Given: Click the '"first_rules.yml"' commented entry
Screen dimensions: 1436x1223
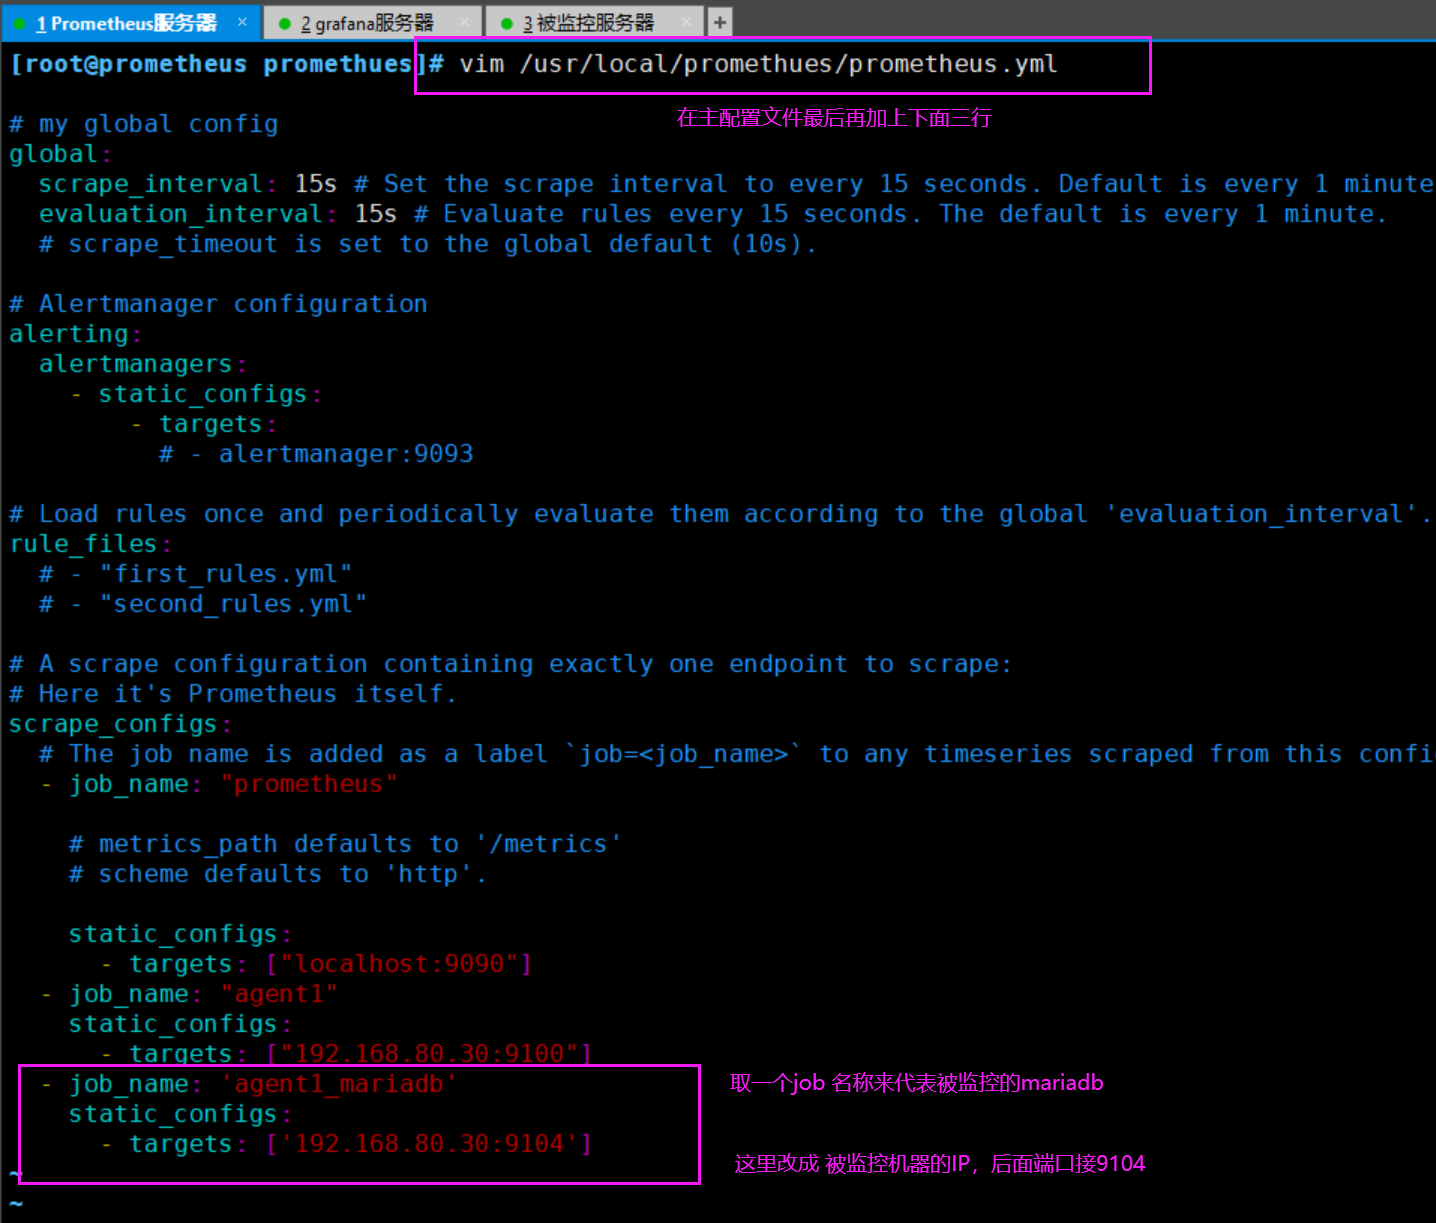Looking at the screenshot, I should (x=225, y=574).
